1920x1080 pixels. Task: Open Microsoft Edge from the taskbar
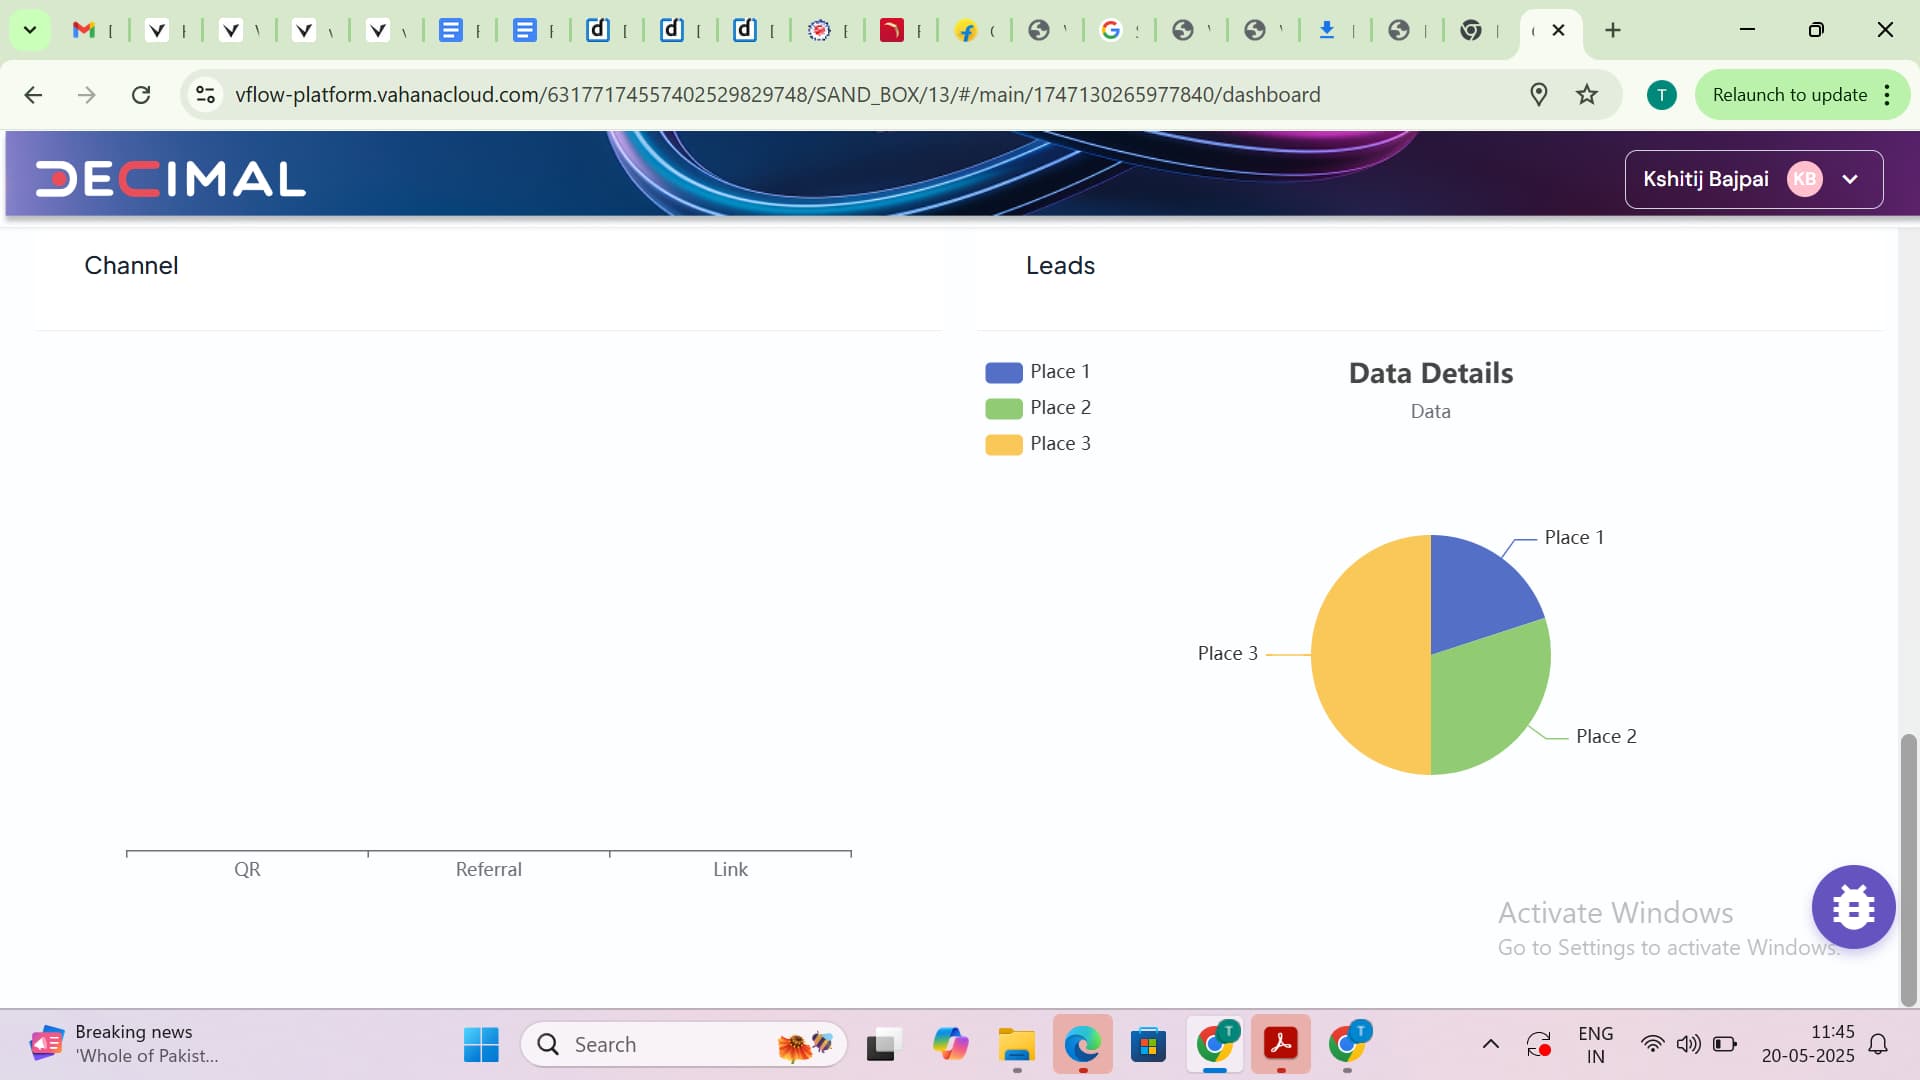(x=1082, y=1044)
